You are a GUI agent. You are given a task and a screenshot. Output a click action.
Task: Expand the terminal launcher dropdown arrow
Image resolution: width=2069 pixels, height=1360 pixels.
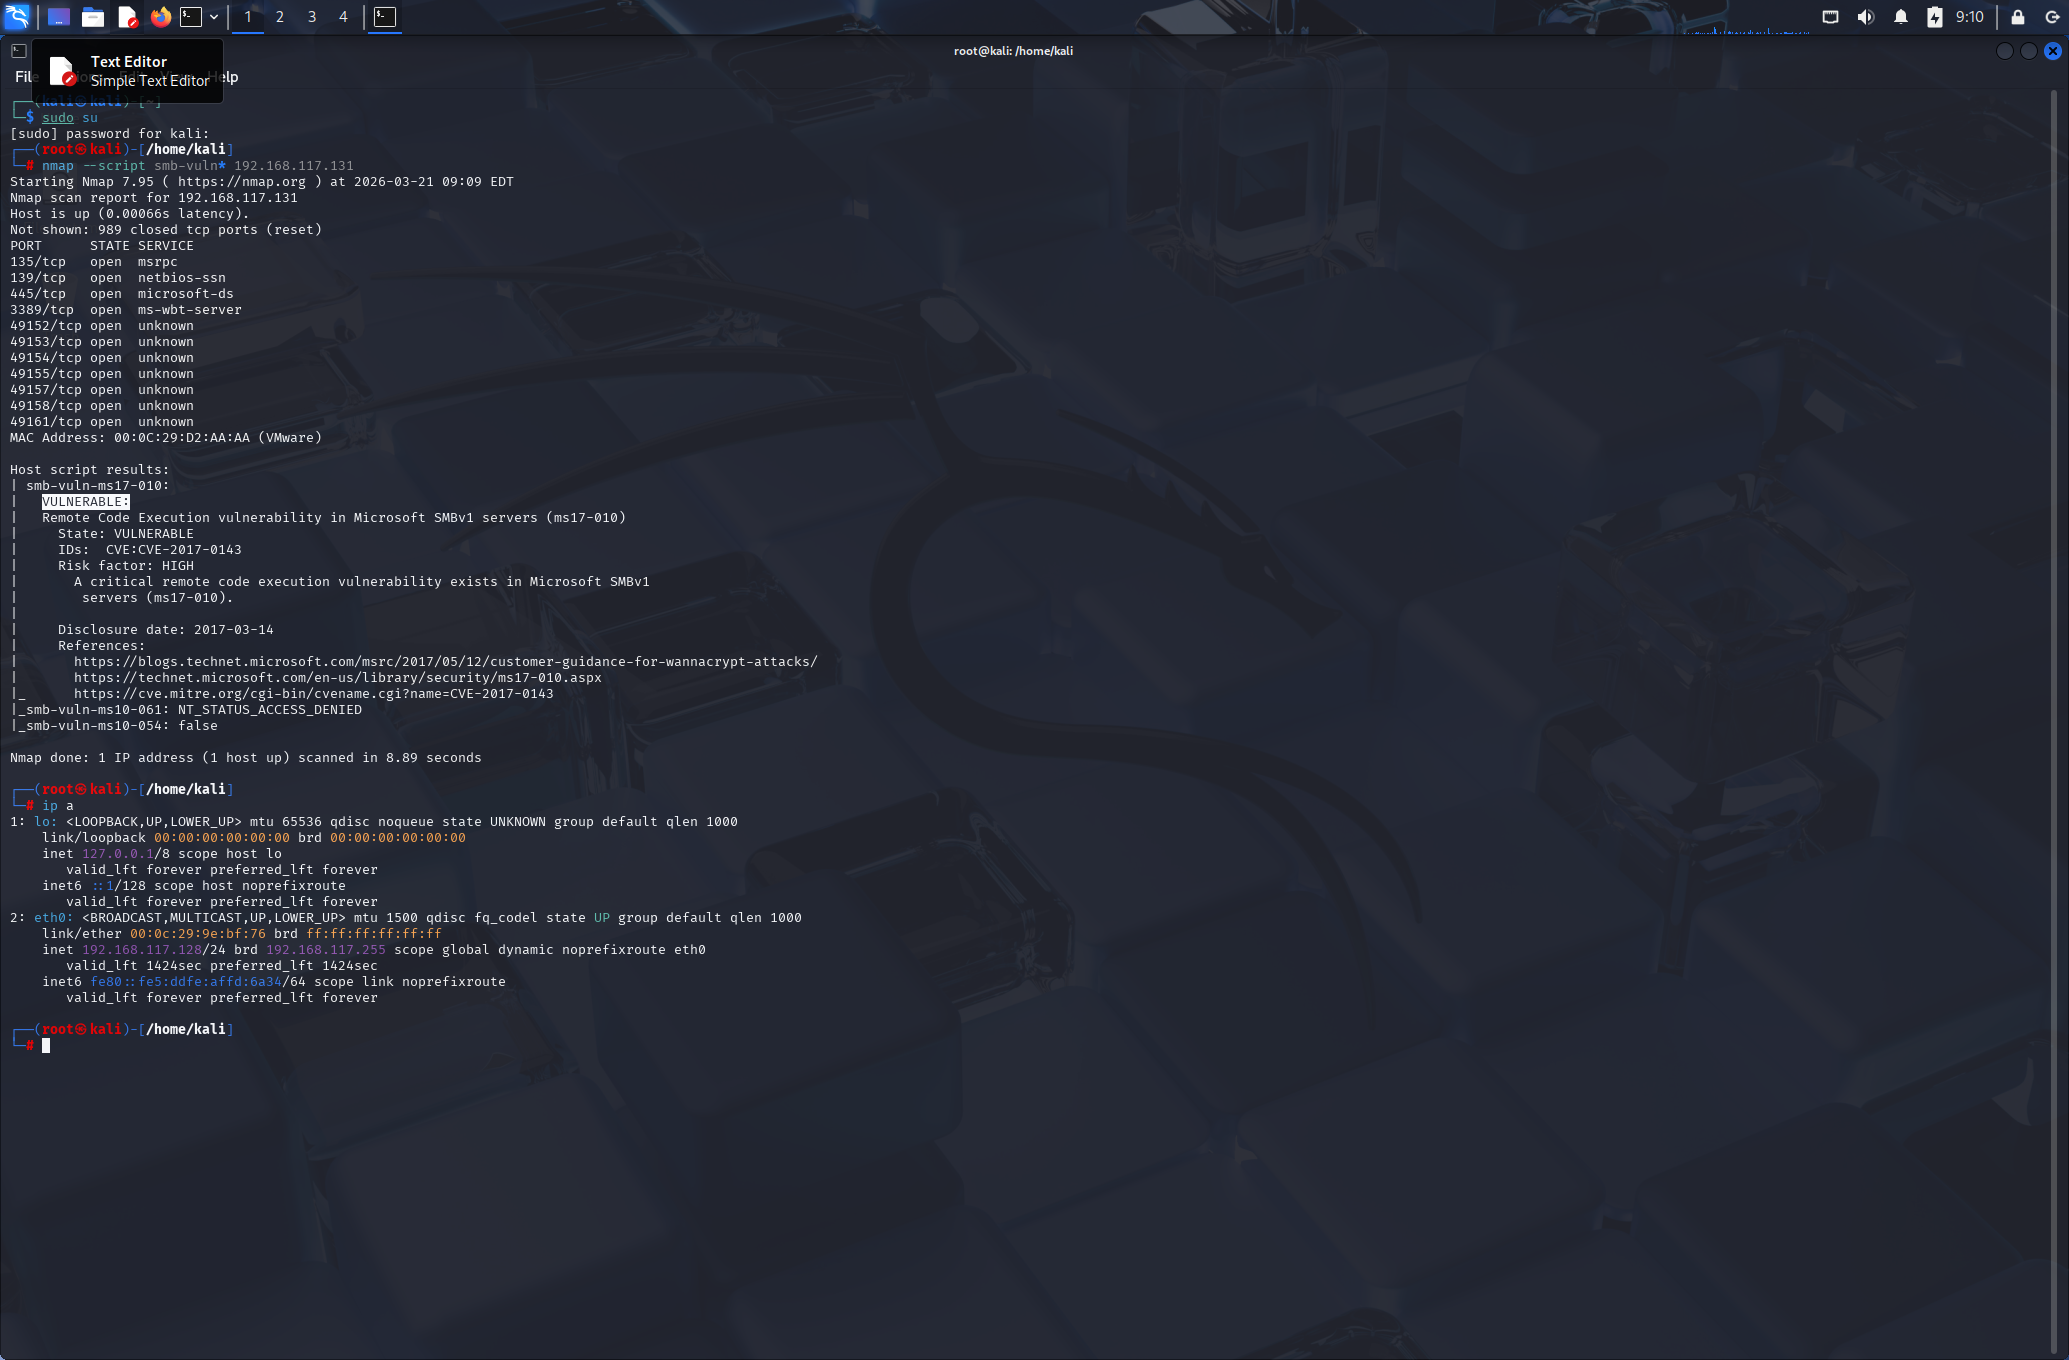(214, 17)
